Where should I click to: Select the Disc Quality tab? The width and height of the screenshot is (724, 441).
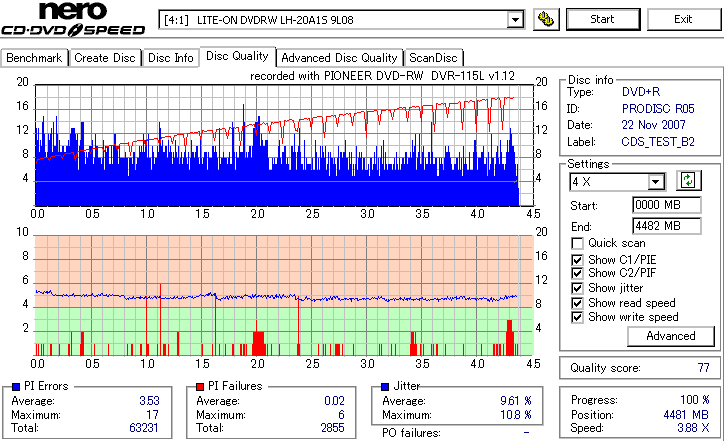(x=237, y=56)
